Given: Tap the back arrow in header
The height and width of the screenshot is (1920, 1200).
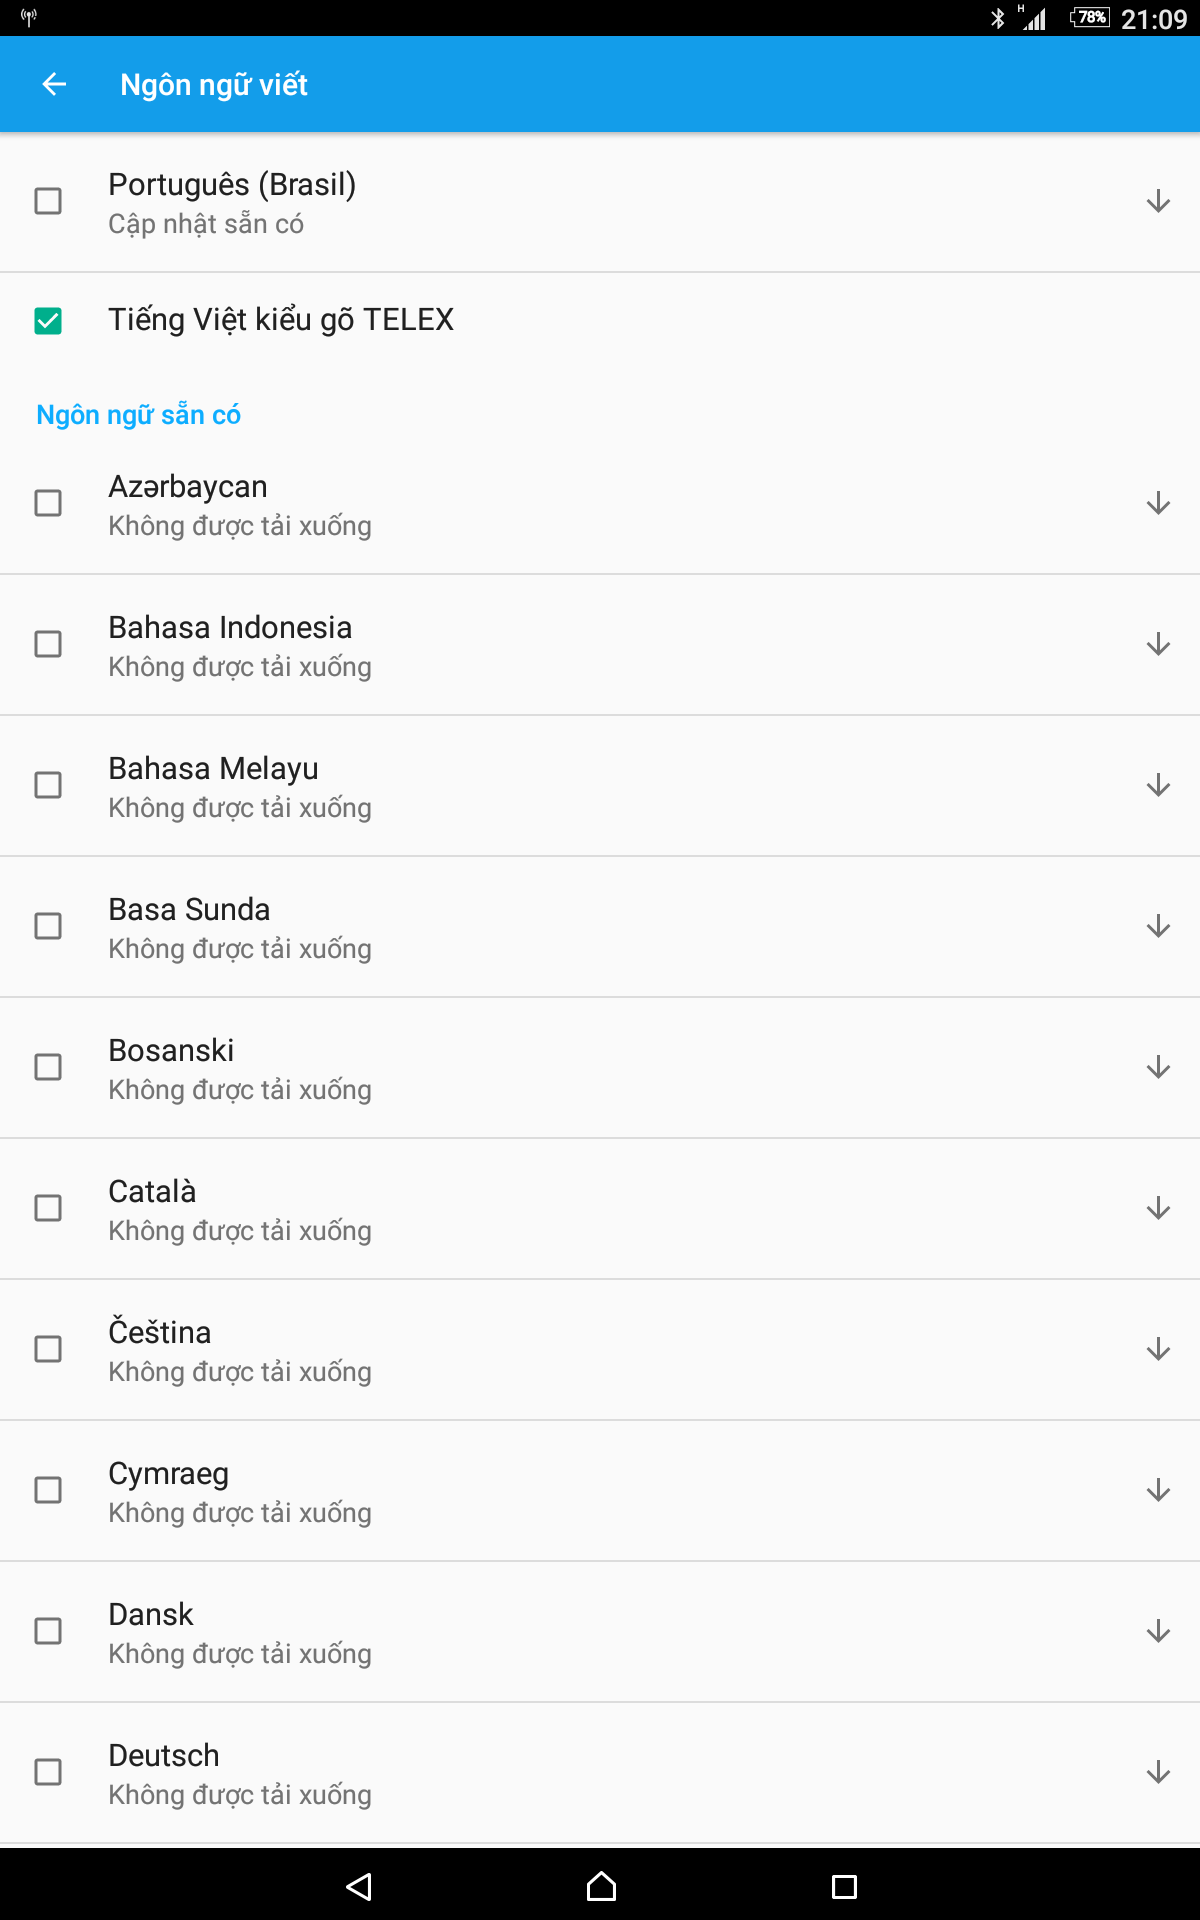Looking at the screenshot, I should point(54,85).
